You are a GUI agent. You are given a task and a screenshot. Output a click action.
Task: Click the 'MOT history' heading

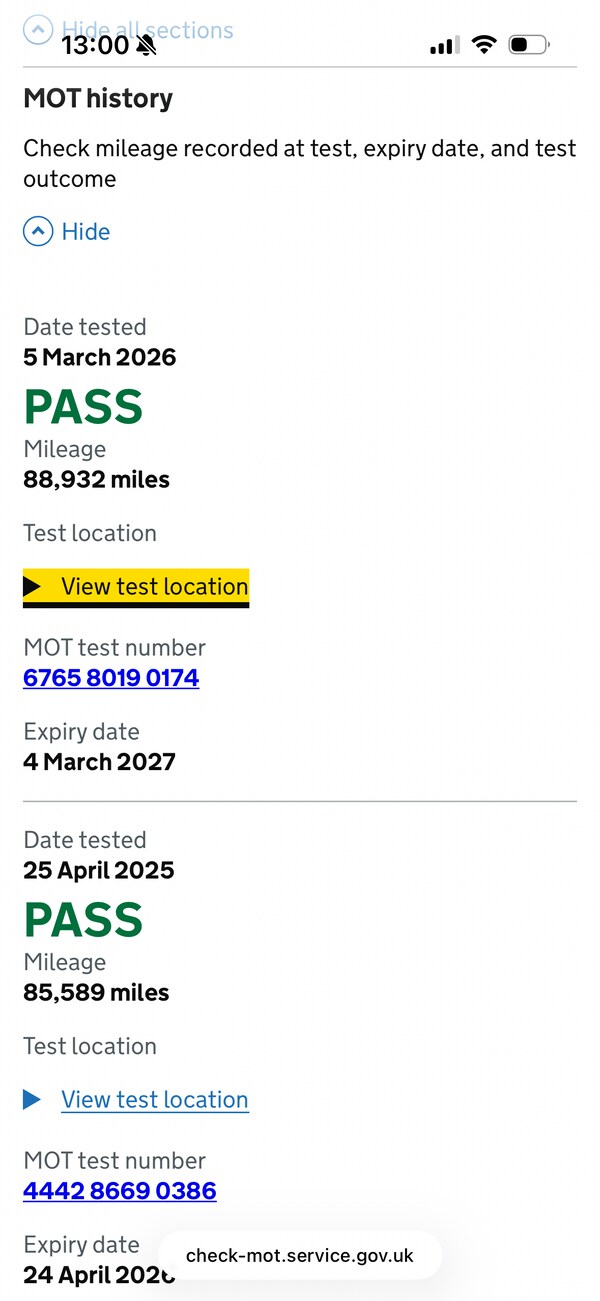tap(98, 98)
